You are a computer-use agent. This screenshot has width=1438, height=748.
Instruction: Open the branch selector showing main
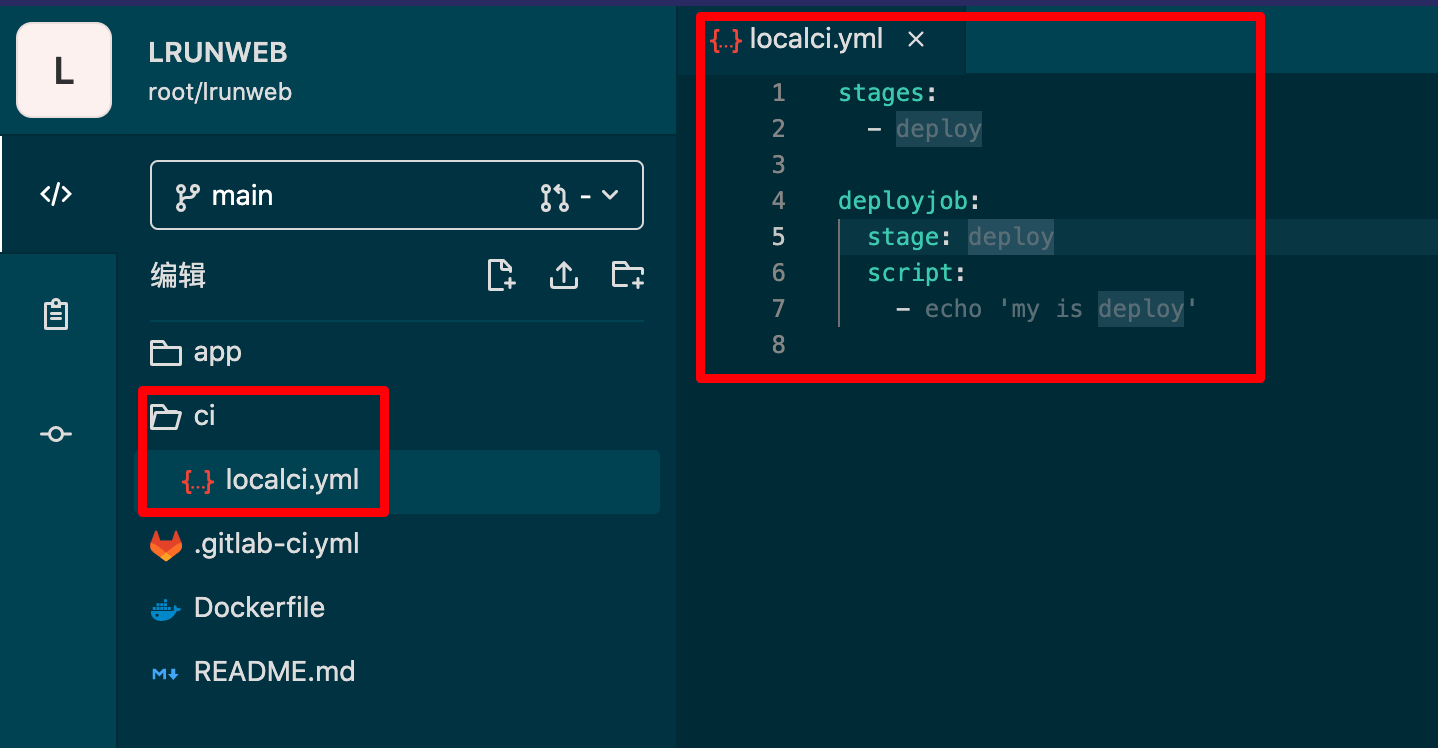point(243,194)
